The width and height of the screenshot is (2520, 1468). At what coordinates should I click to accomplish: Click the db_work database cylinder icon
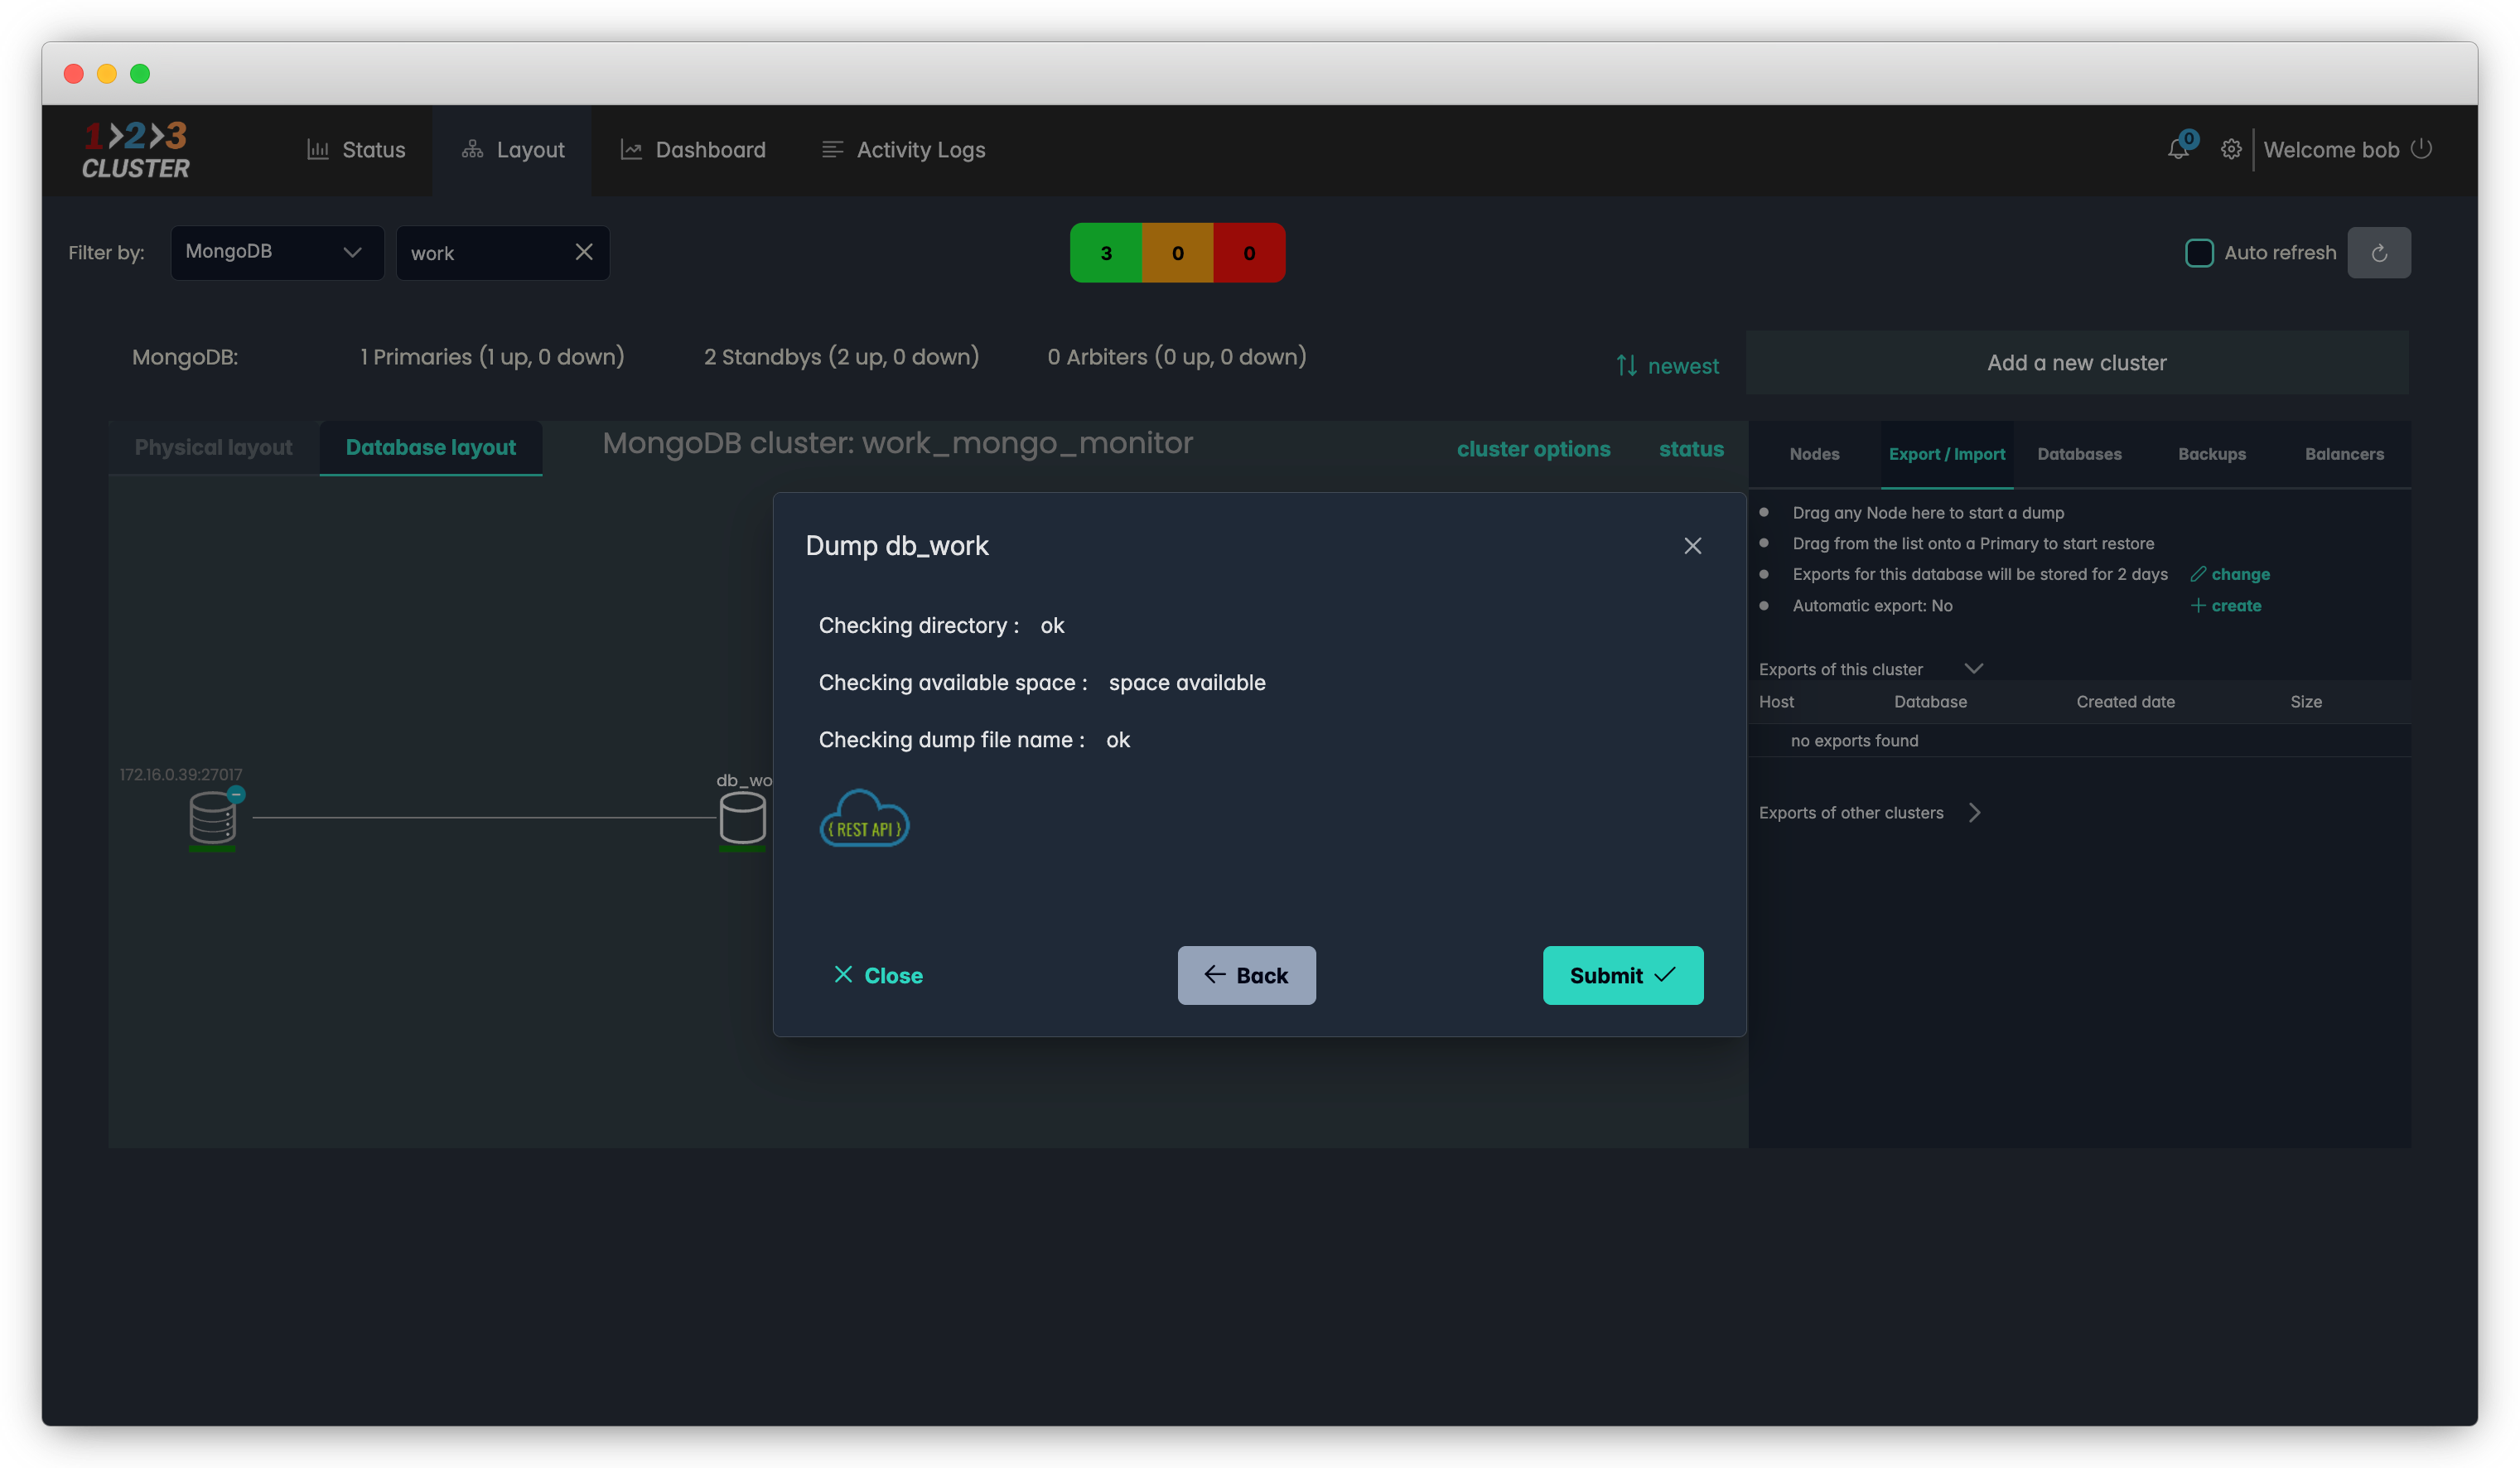(x=742, y=818)
